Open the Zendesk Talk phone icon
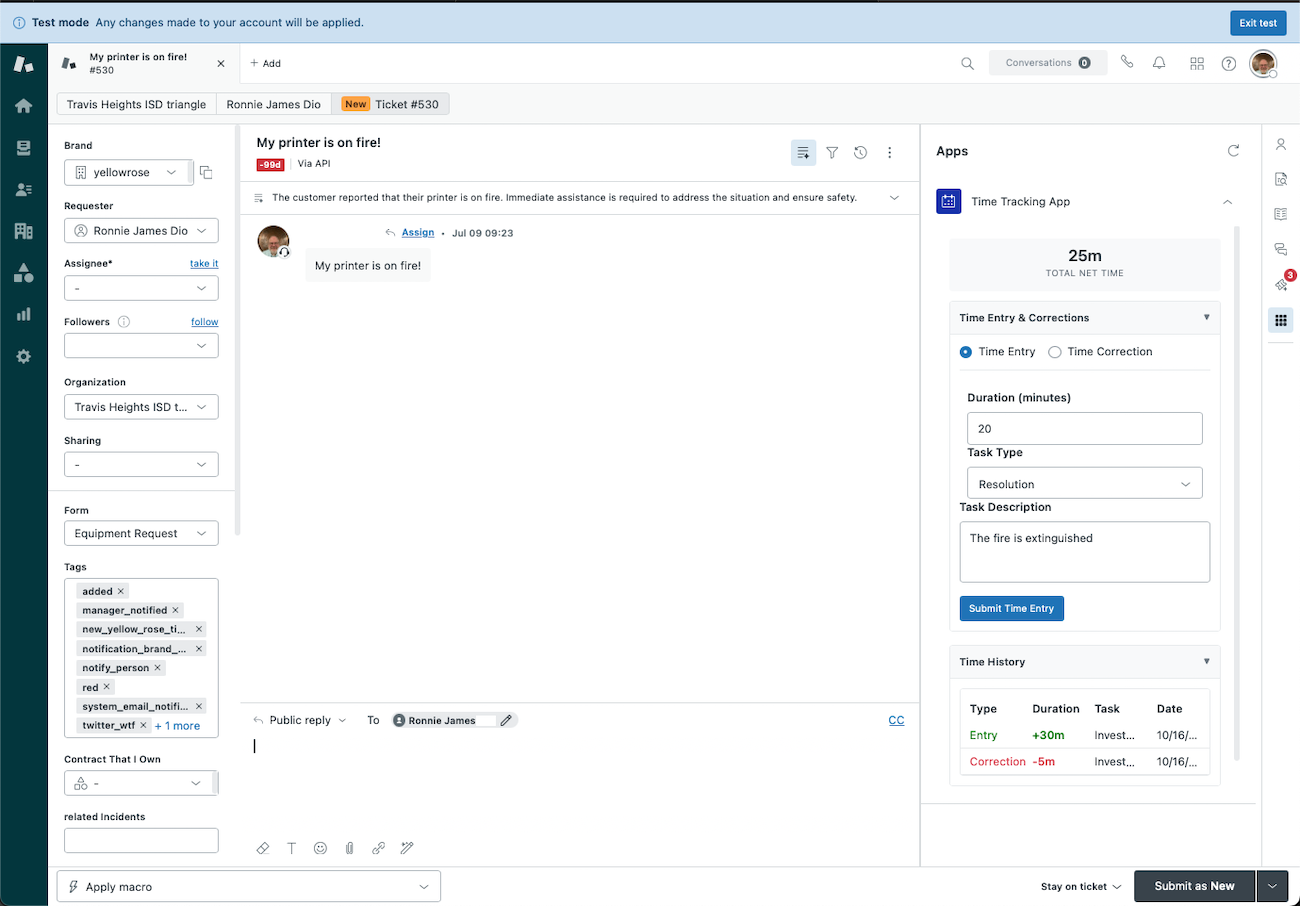 click(x=1127, y=62)
